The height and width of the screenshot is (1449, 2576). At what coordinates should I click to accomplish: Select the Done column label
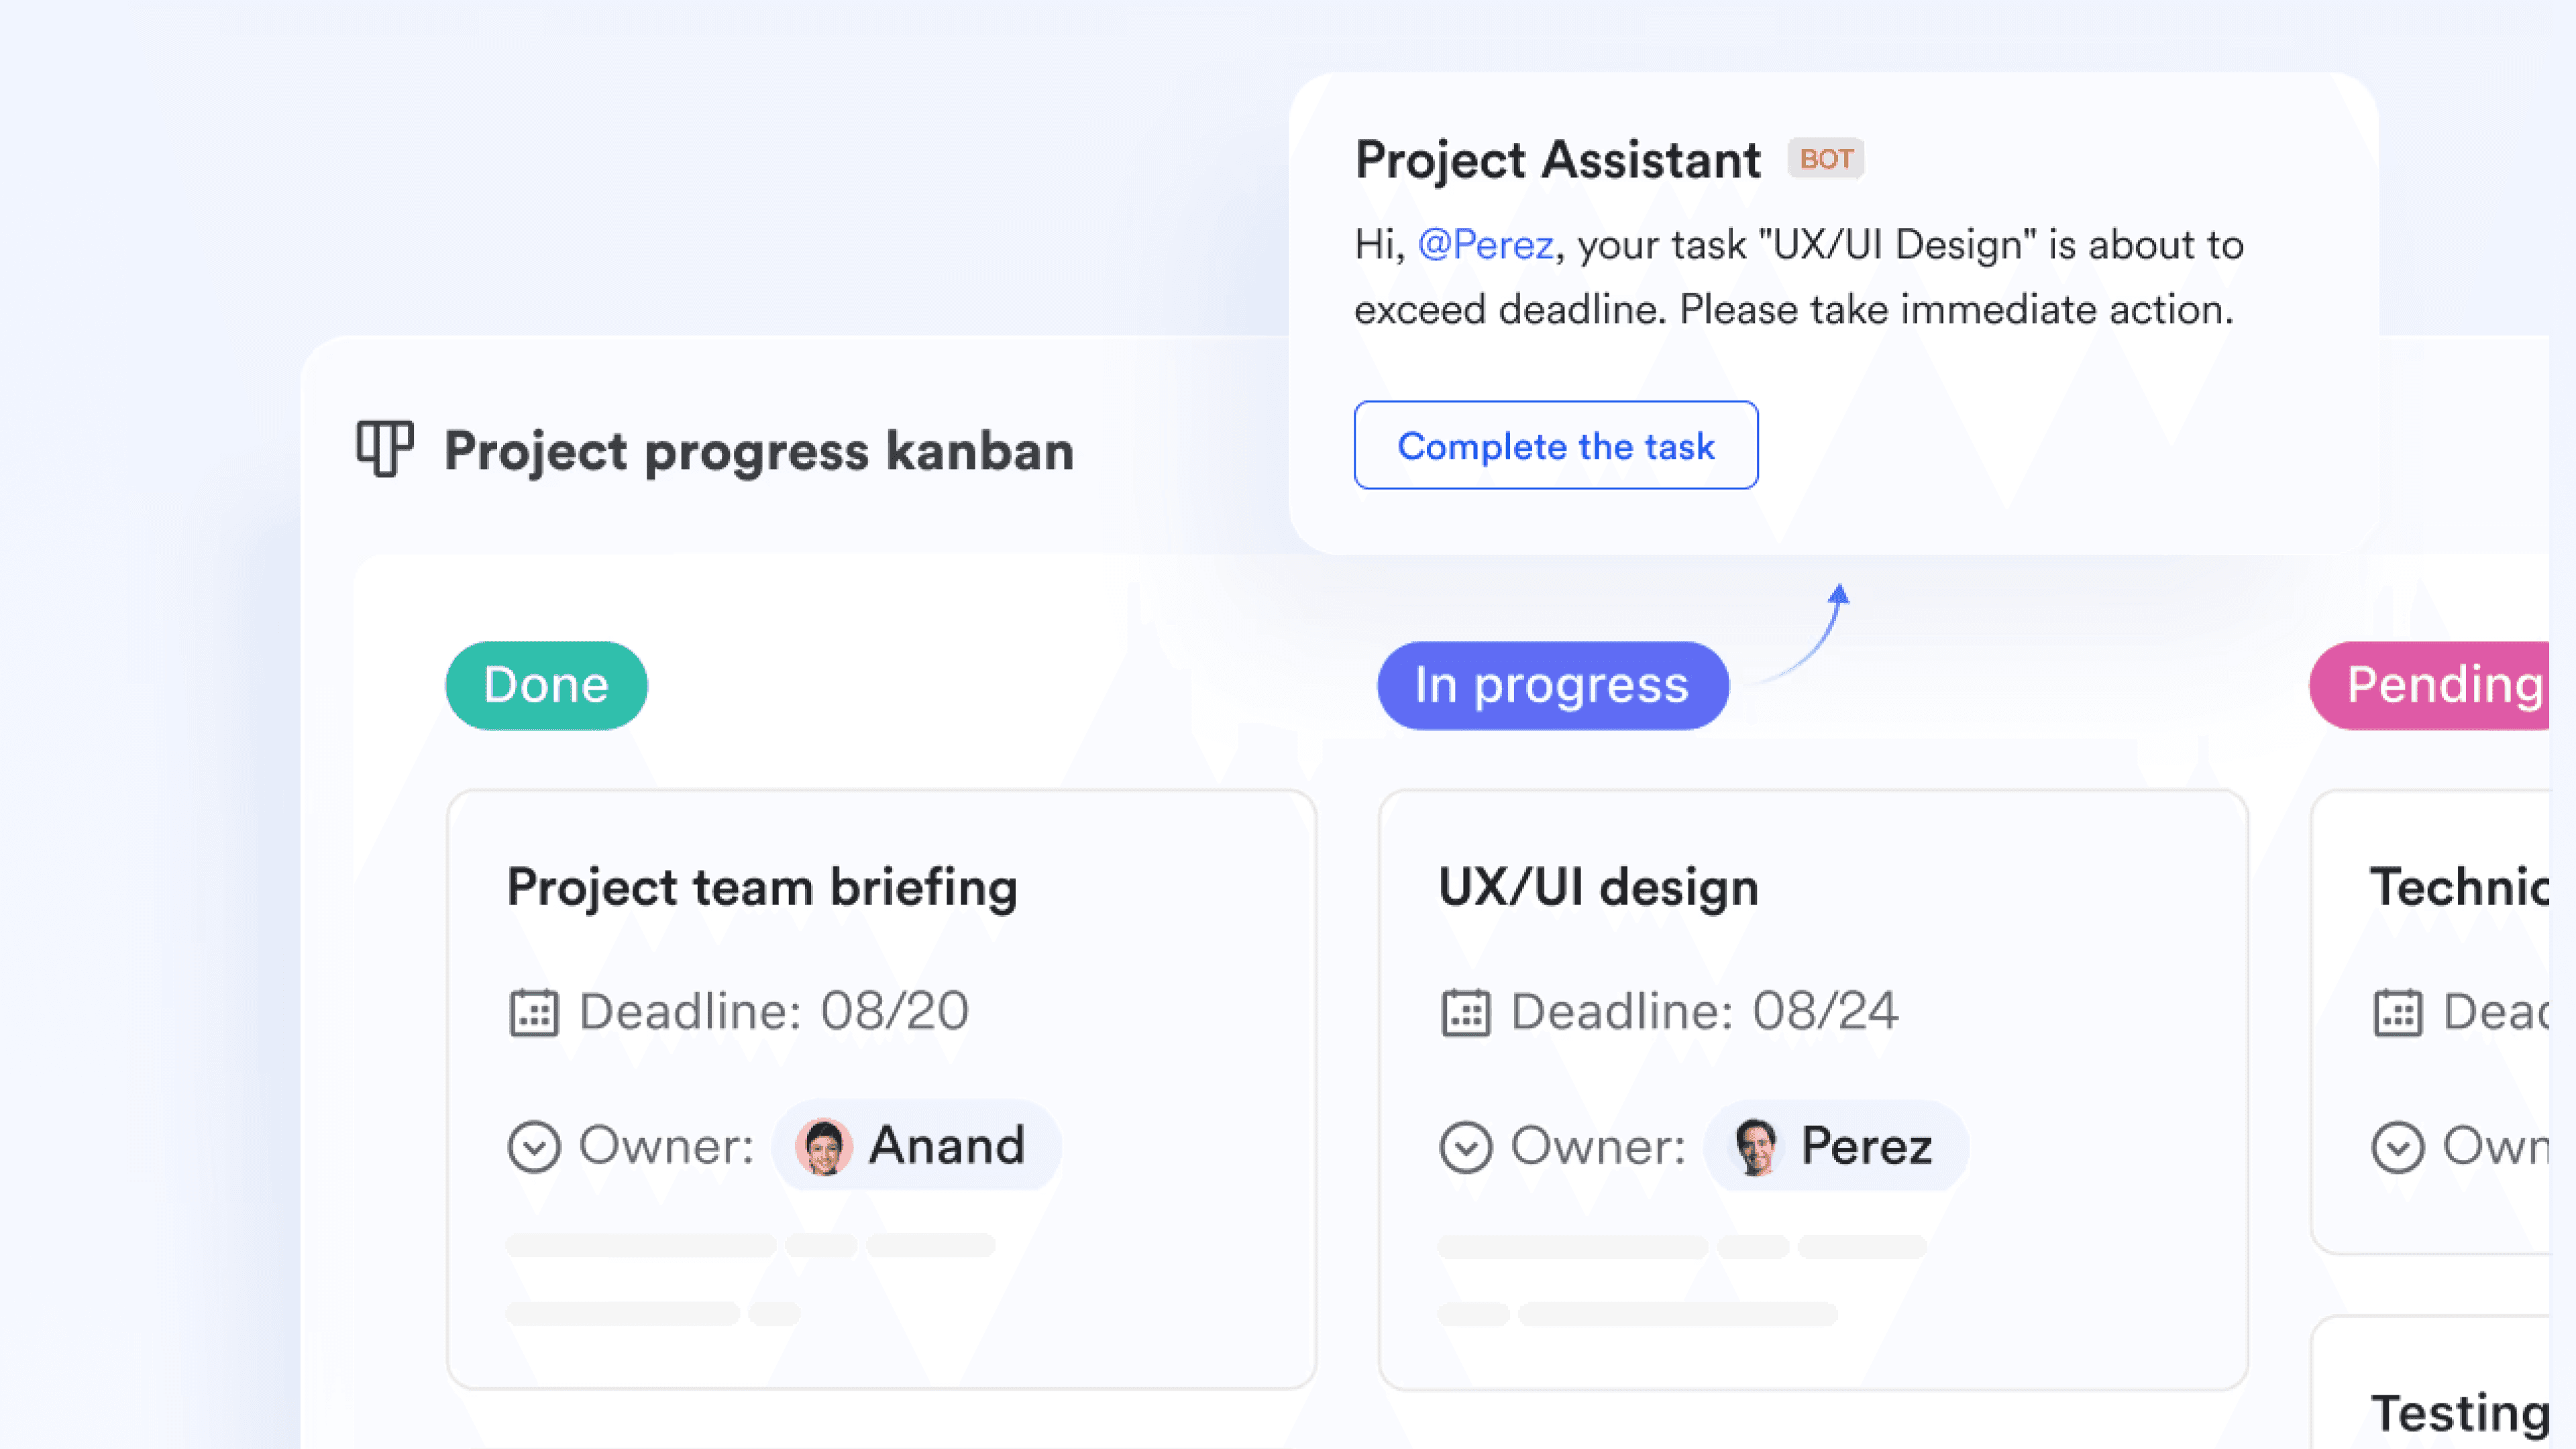point(546,686)
